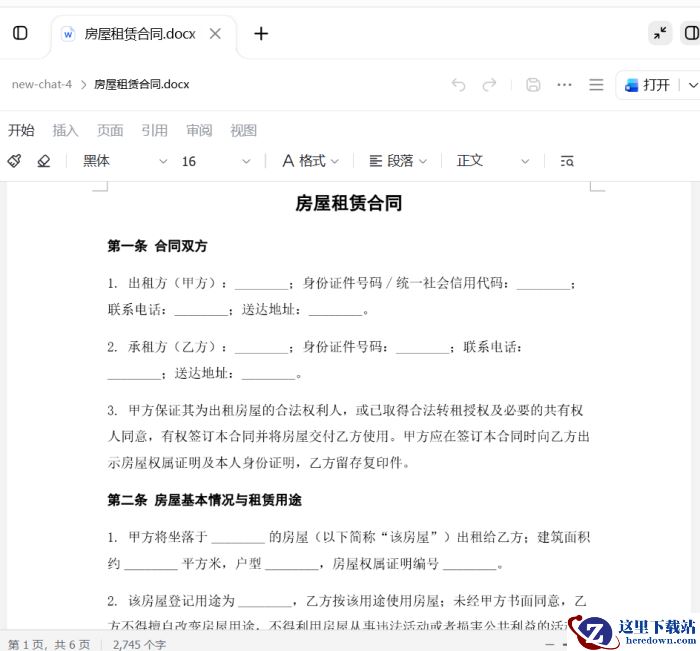Click the word count 2,745 个字

tap(139, 644)
